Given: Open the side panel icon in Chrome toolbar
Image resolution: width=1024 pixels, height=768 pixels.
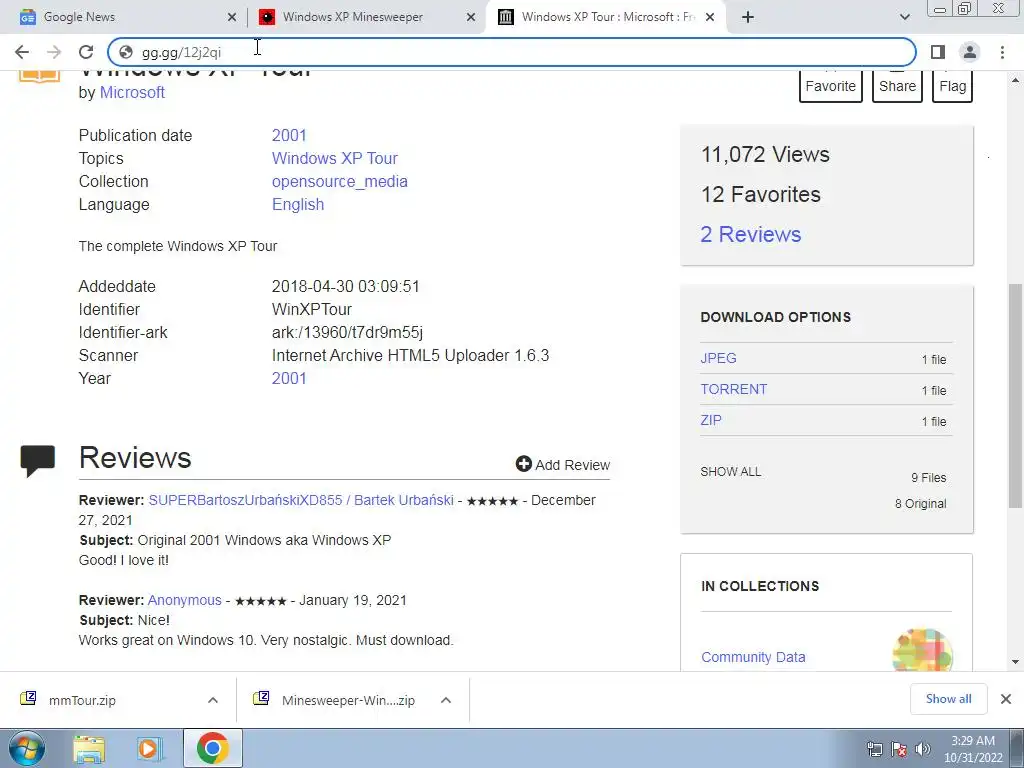Looking at the screenshot, I should pos(938,52).
